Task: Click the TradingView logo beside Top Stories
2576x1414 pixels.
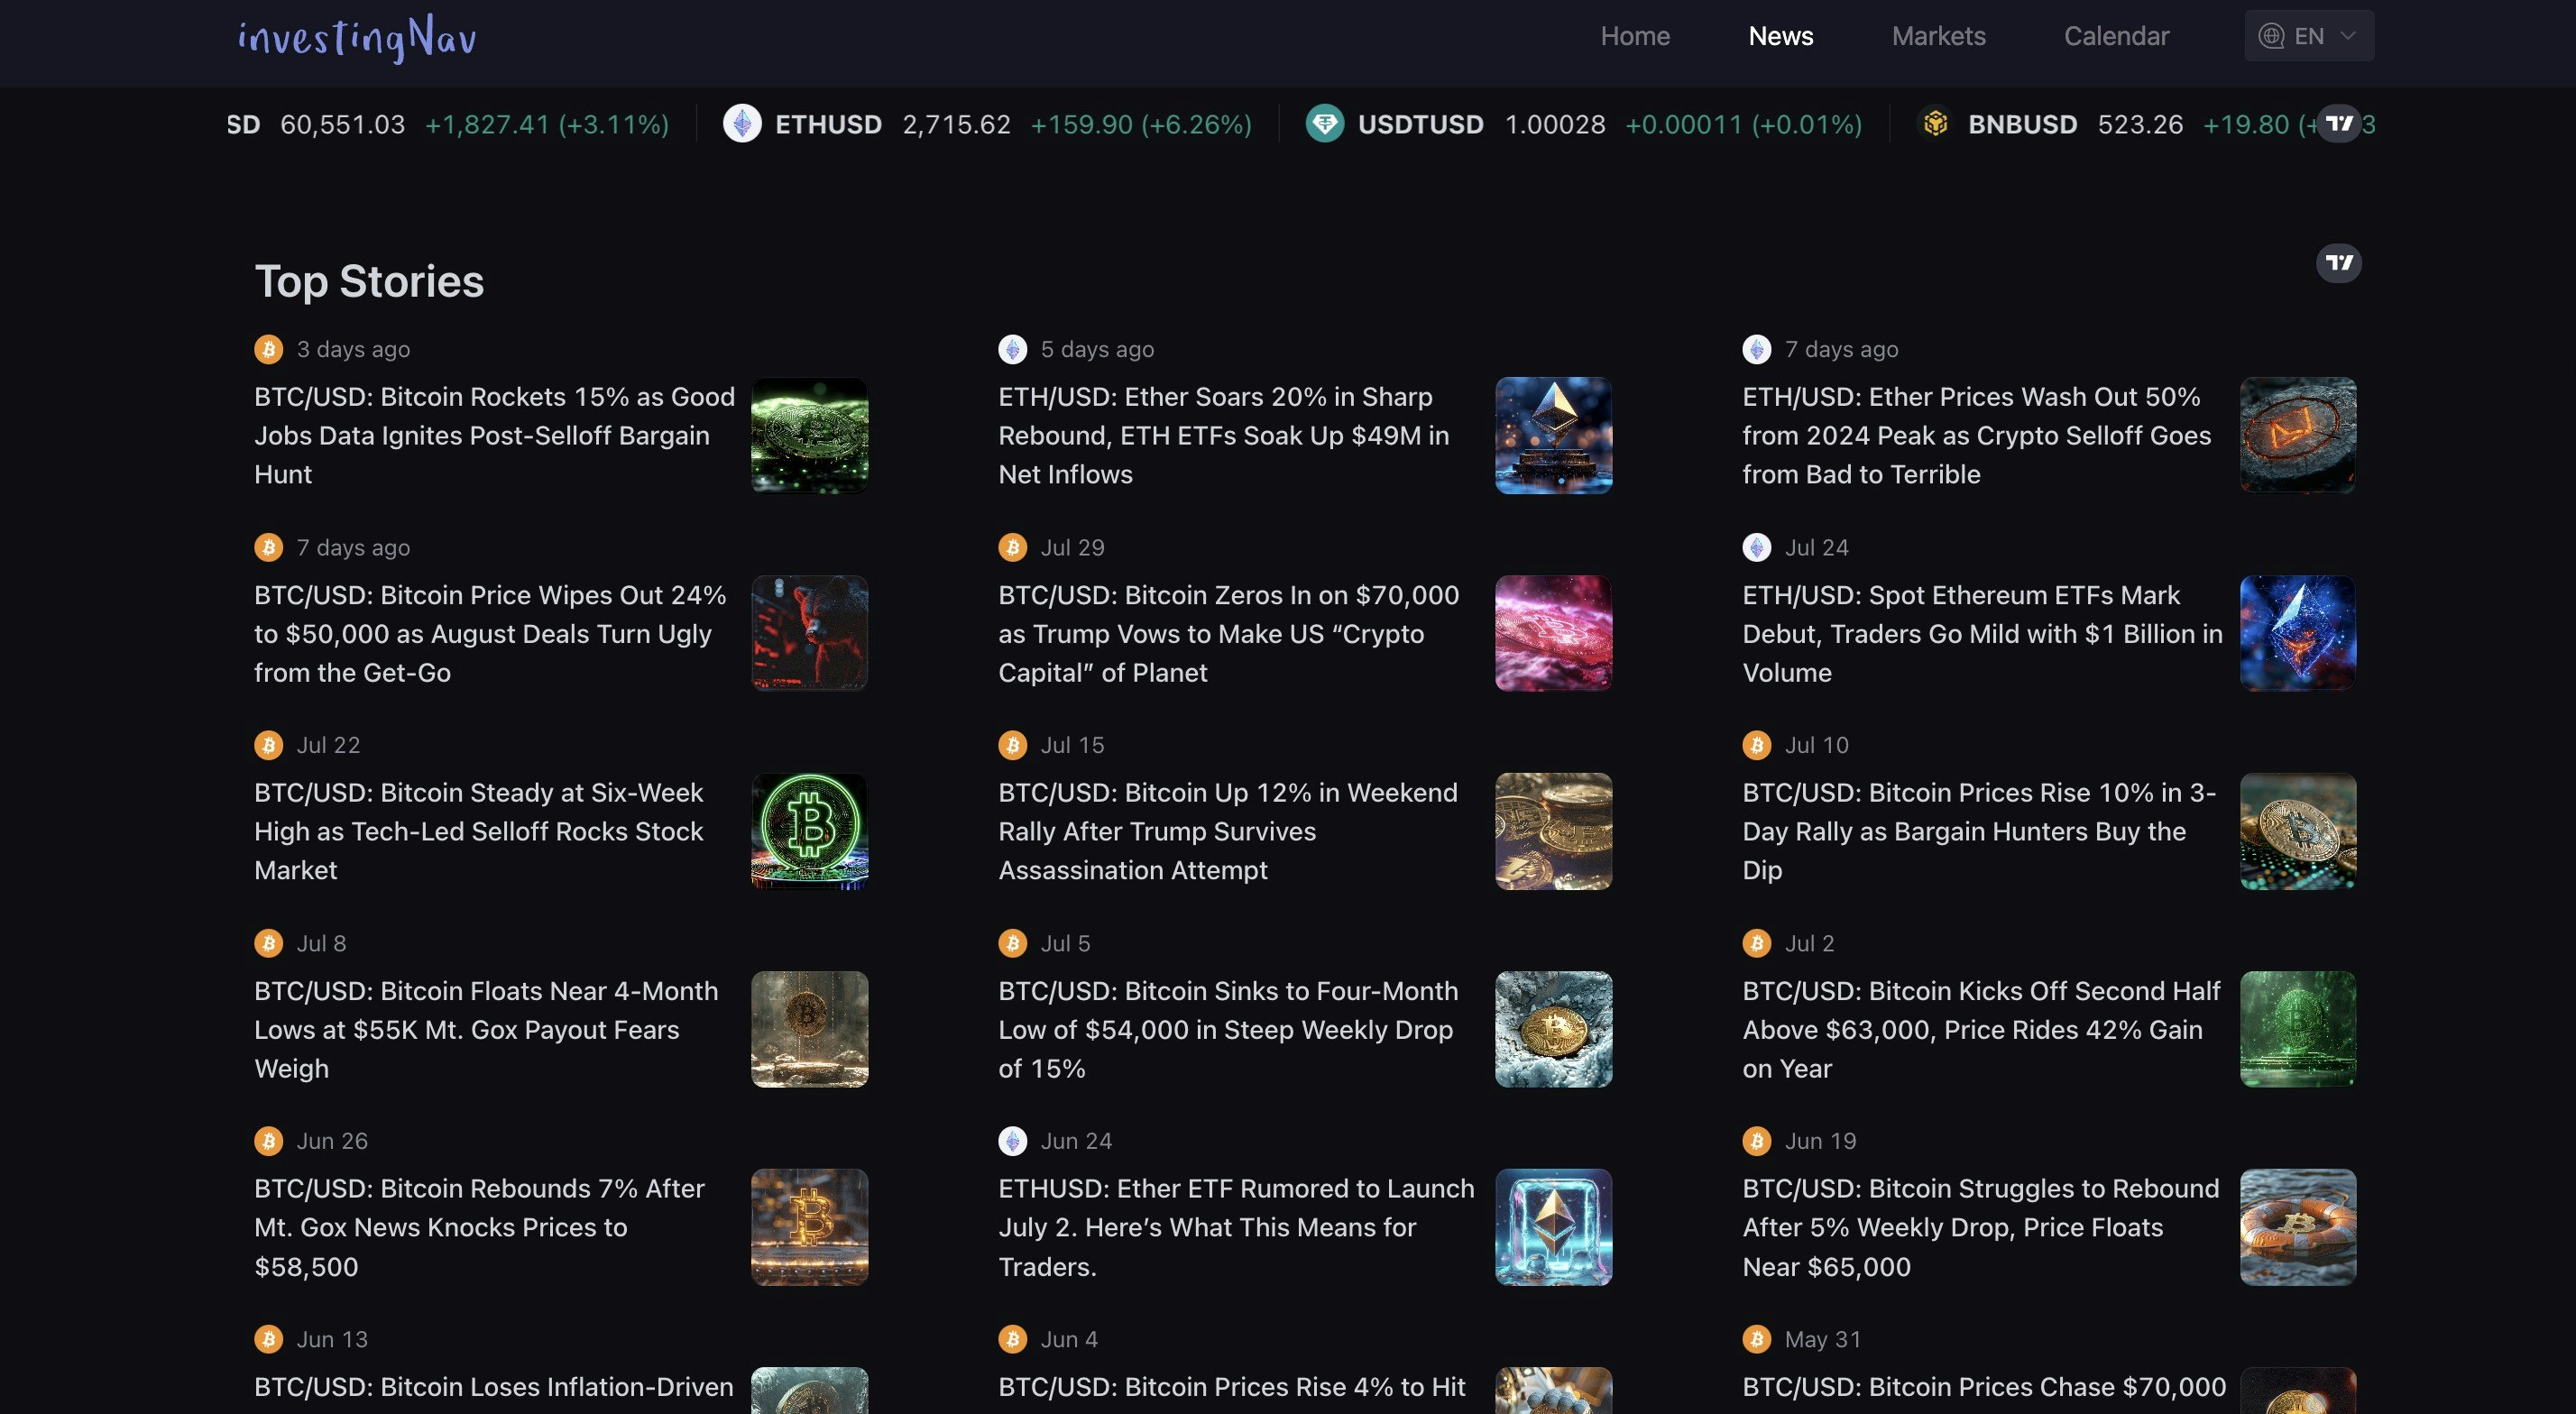Action: pyautogui.click(x=2339, y=263)
